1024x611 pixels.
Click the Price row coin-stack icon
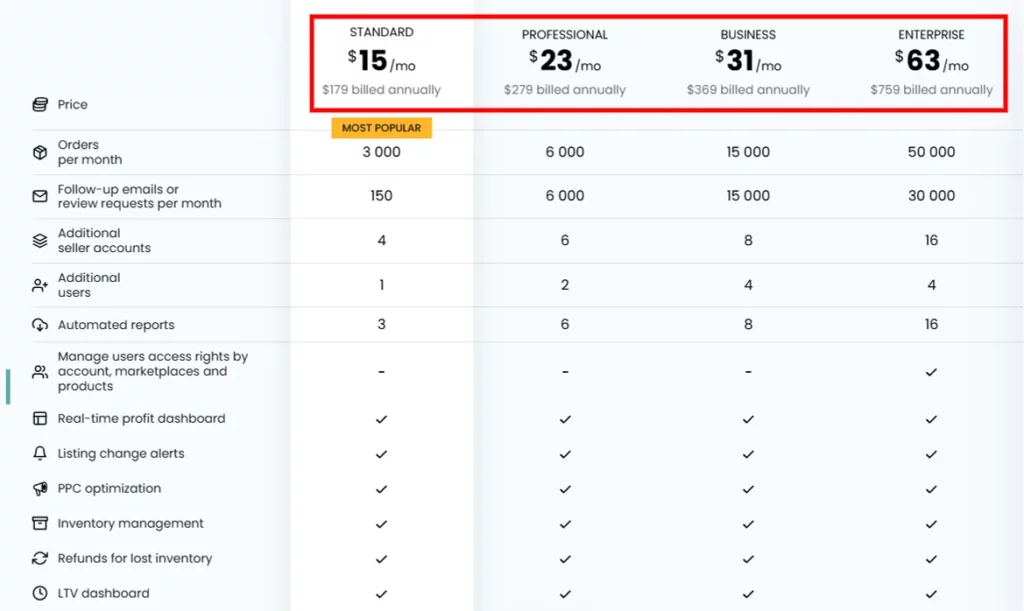pyautogui.click(x=40, y=104)
